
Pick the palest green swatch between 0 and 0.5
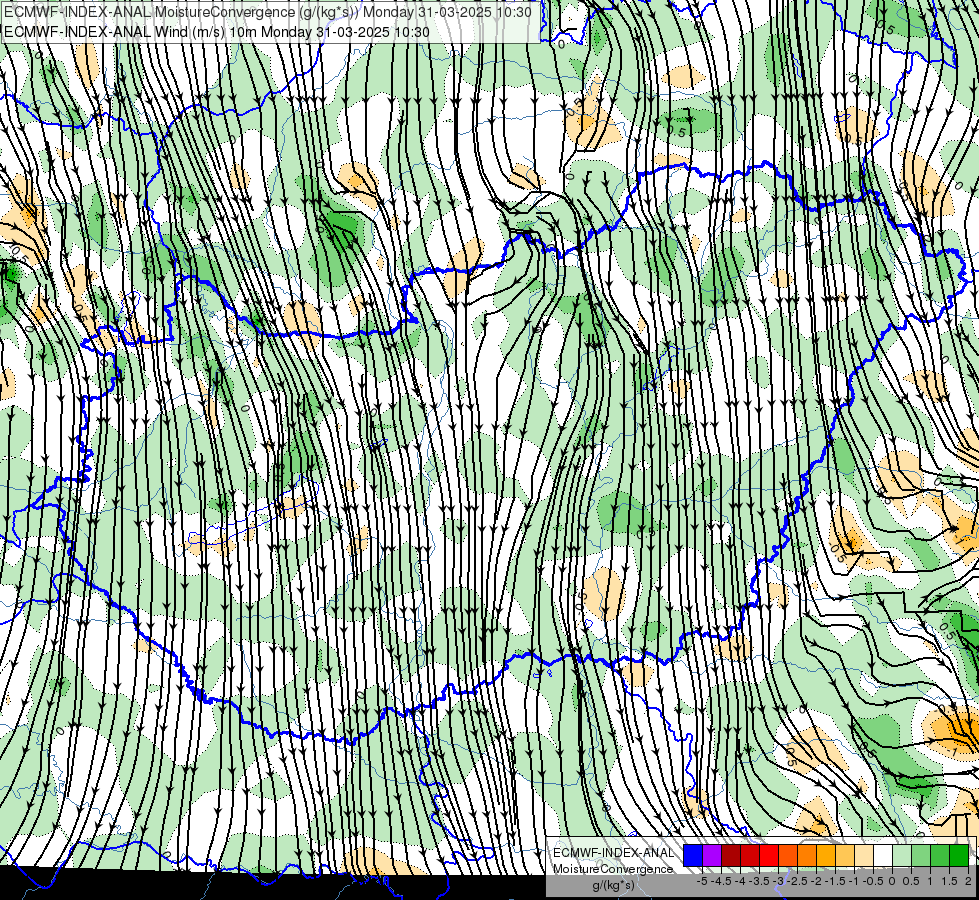pyautogui.click(x=902, y=855)
